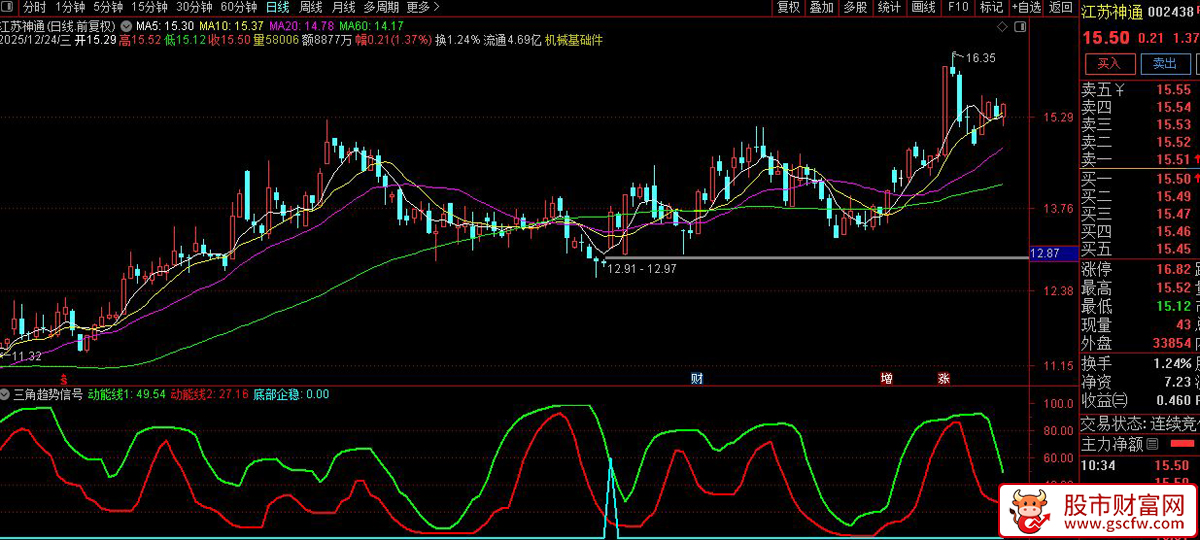Image resolution: width=1200 pixels, height=540 pixels.
Task: Click the list icon next to 主力净额
Action: (x=1152, y=444)
